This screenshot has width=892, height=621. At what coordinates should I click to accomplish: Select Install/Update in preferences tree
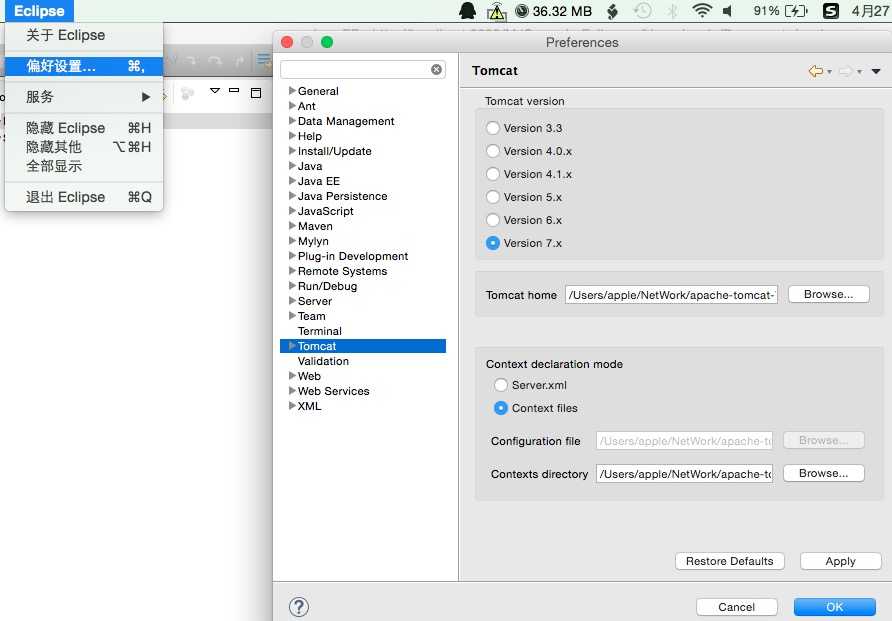[334, 151]
